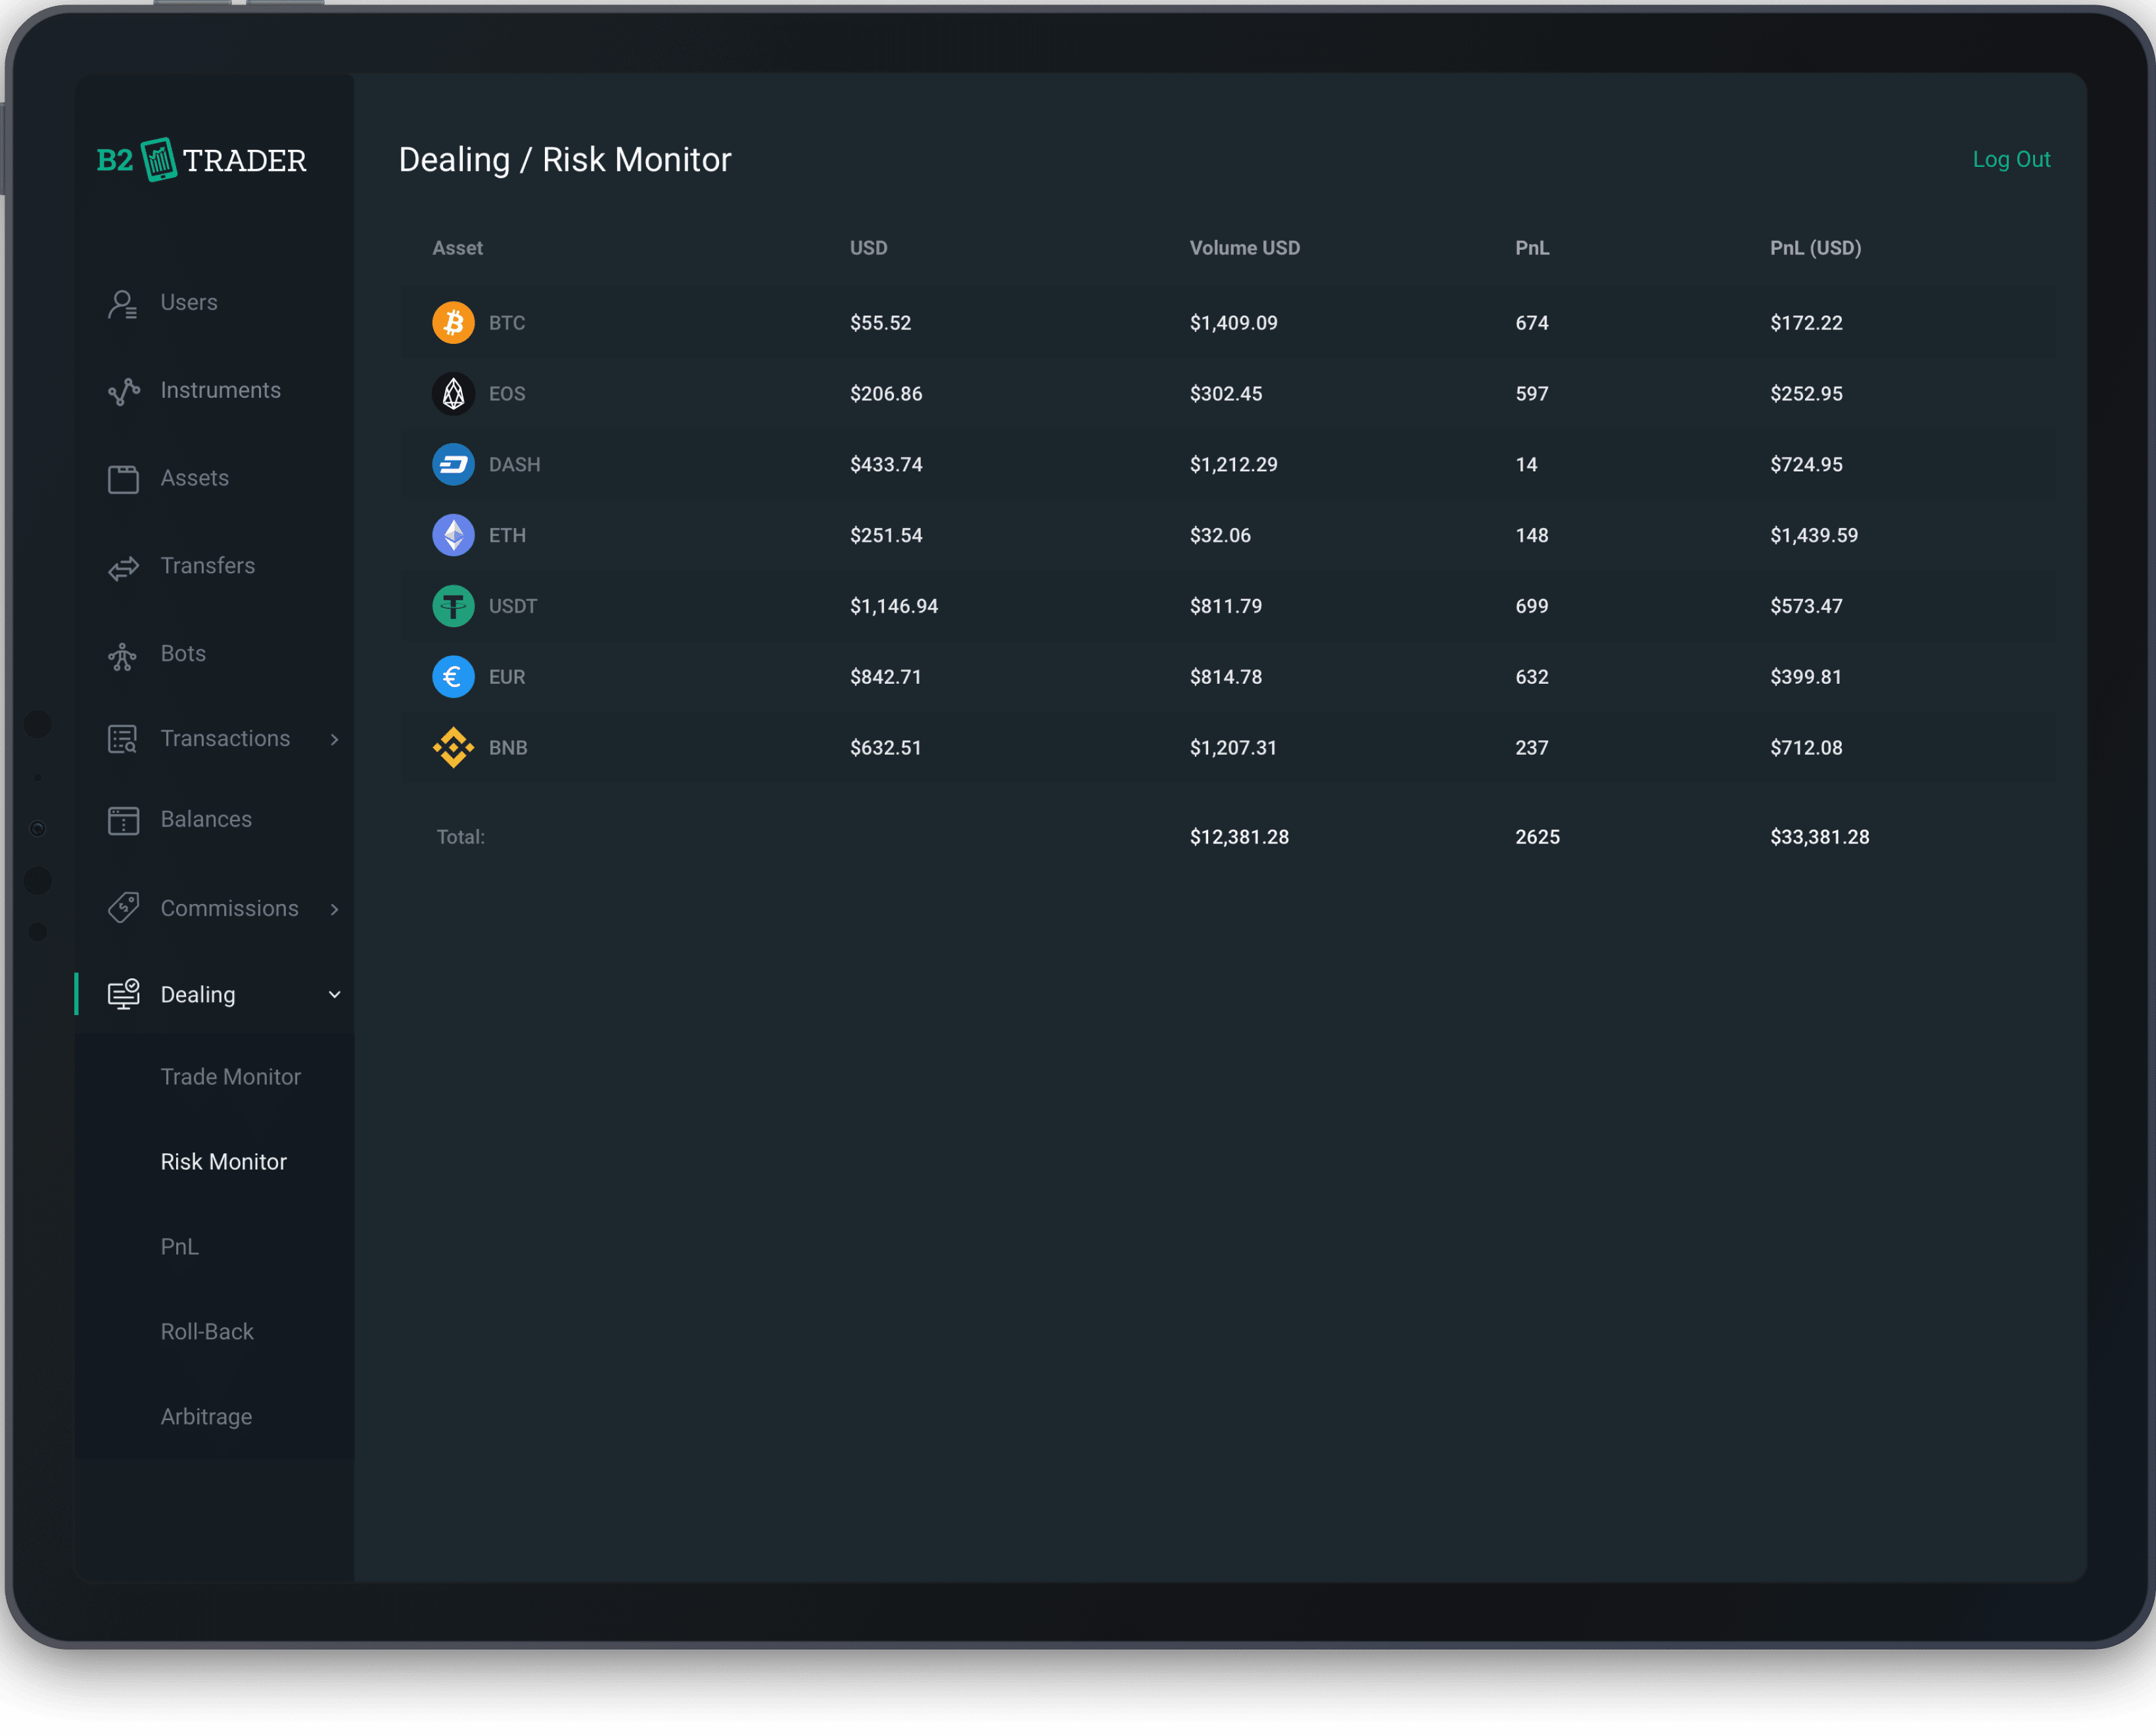
Task: Click the $302.45 volume value
Action: [1225, 394]
